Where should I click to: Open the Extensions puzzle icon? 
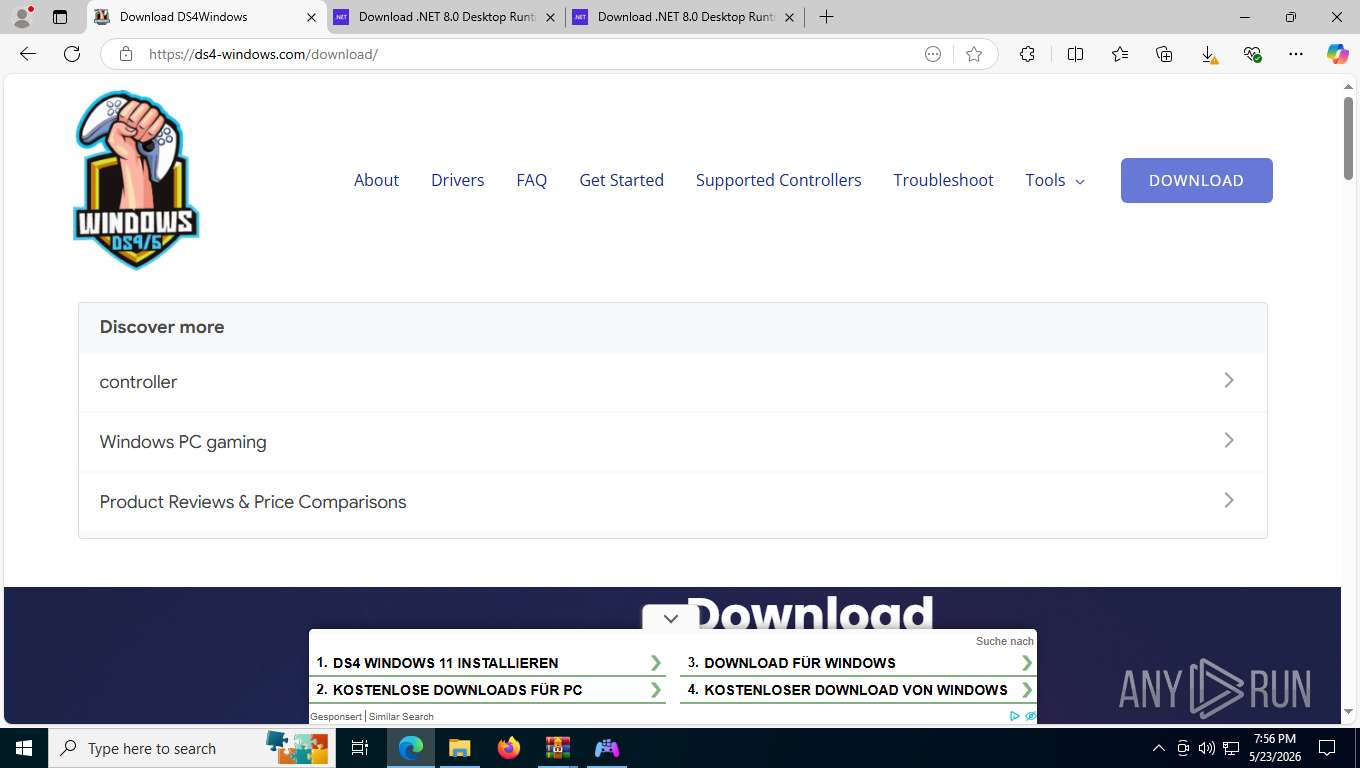[x=1027, y=54]
